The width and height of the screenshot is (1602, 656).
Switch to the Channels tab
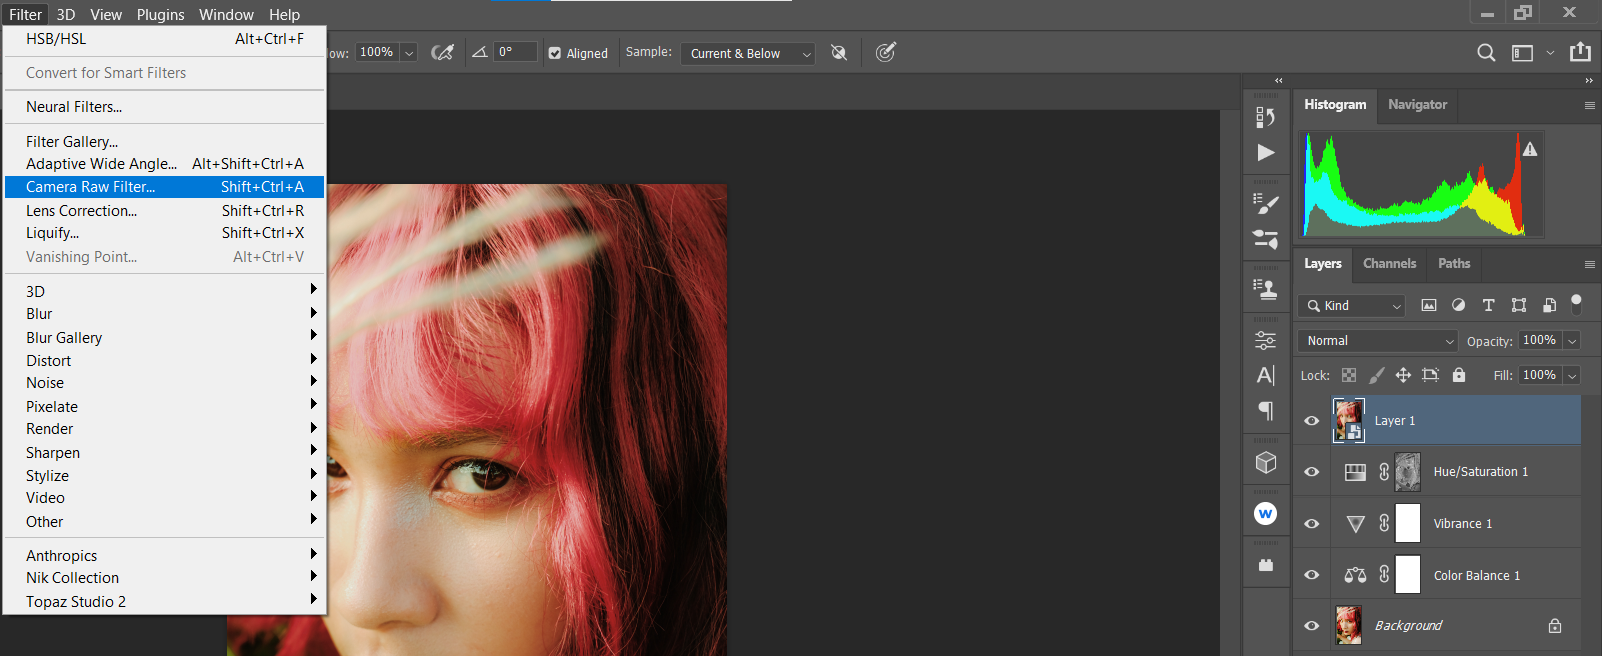click(1389, 264)
